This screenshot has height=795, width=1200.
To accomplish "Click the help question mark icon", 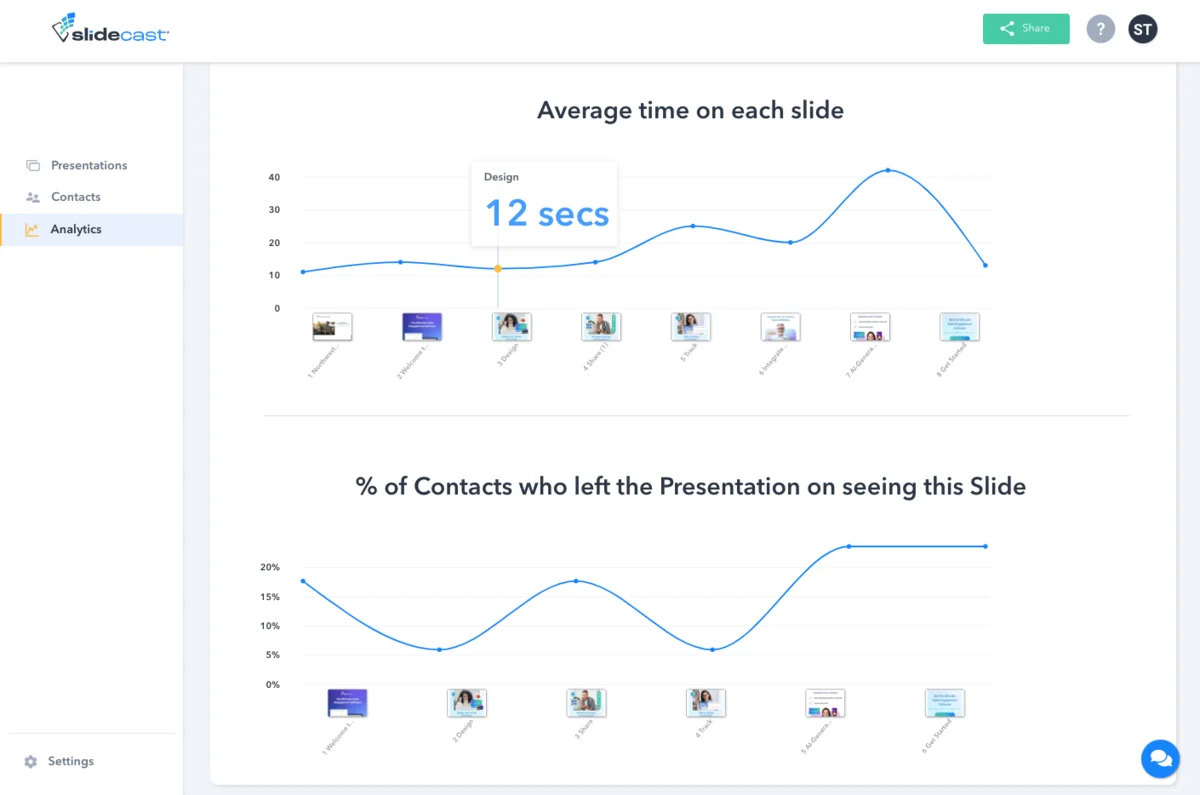I will click(1100, 28).
